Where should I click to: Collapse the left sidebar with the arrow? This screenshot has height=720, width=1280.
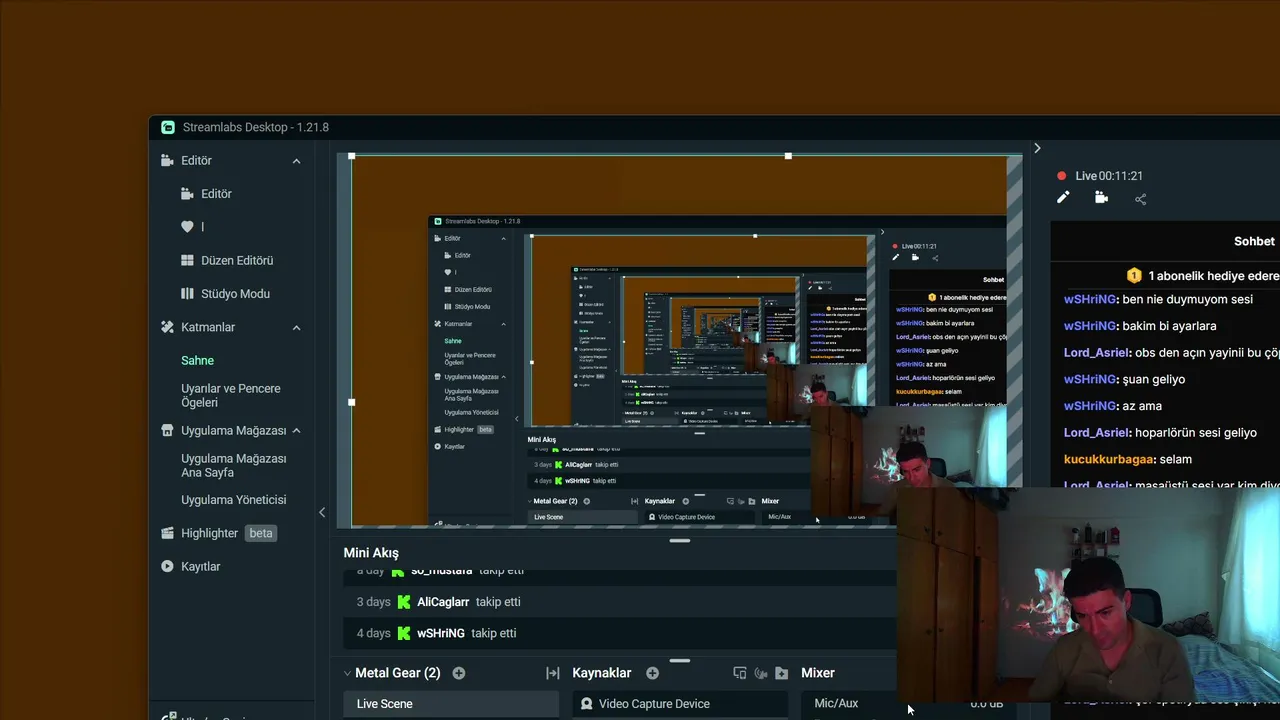(x=322, y=512)
